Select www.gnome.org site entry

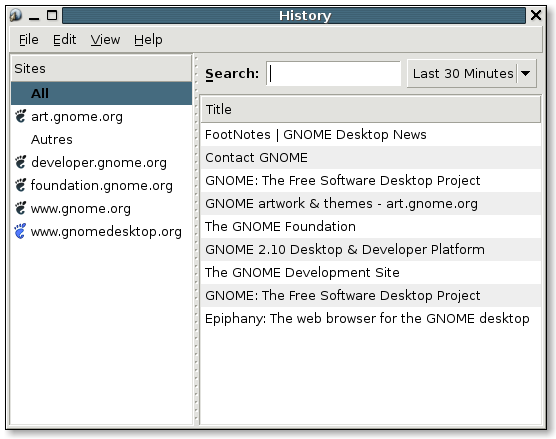tap(101, 208)
